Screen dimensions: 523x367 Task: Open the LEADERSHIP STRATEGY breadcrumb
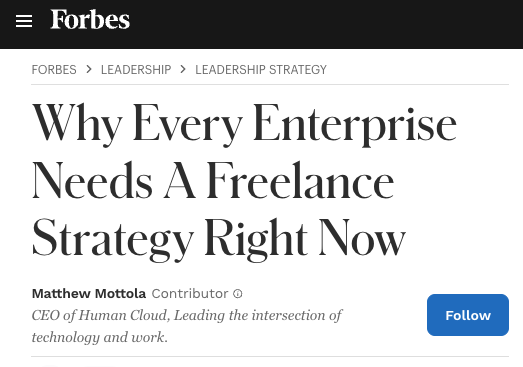click(x=261, y=70)
